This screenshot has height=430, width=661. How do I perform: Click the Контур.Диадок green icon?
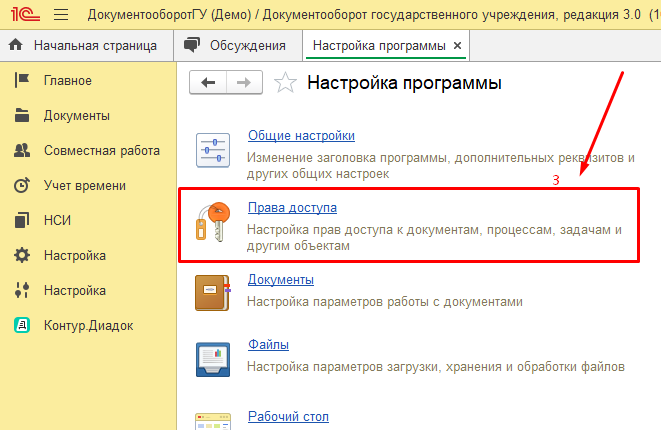22,325
